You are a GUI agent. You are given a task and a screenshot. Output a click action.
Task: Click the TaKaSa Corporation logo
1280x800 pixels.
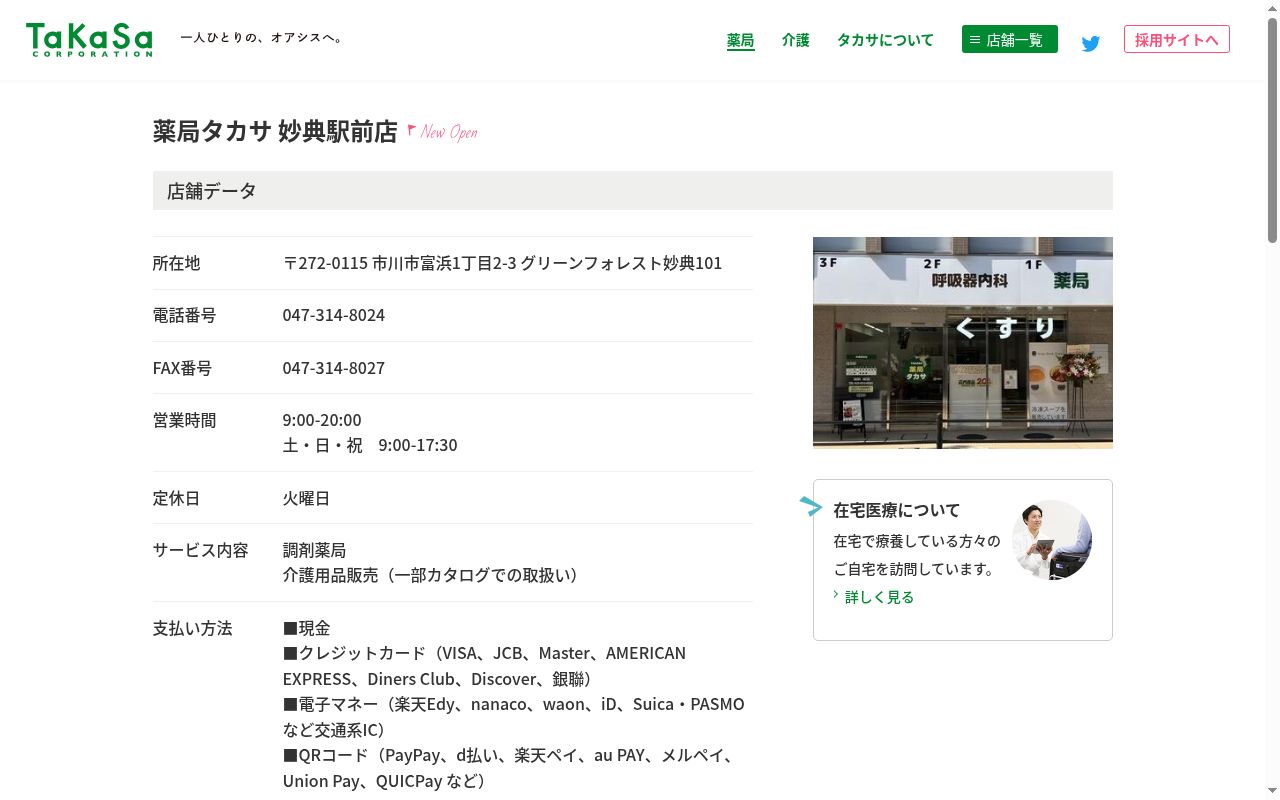(89, 40)
